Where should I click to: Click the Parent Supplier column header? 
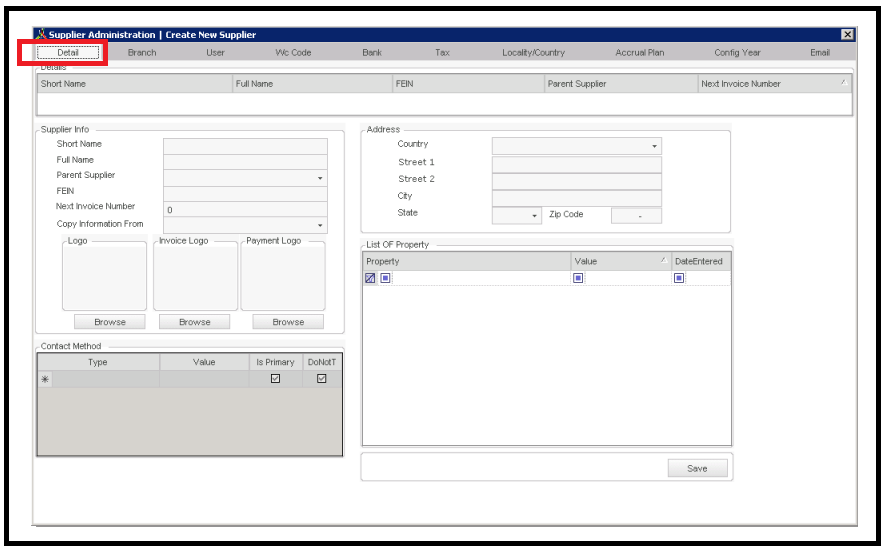click(x=621, y=83)
